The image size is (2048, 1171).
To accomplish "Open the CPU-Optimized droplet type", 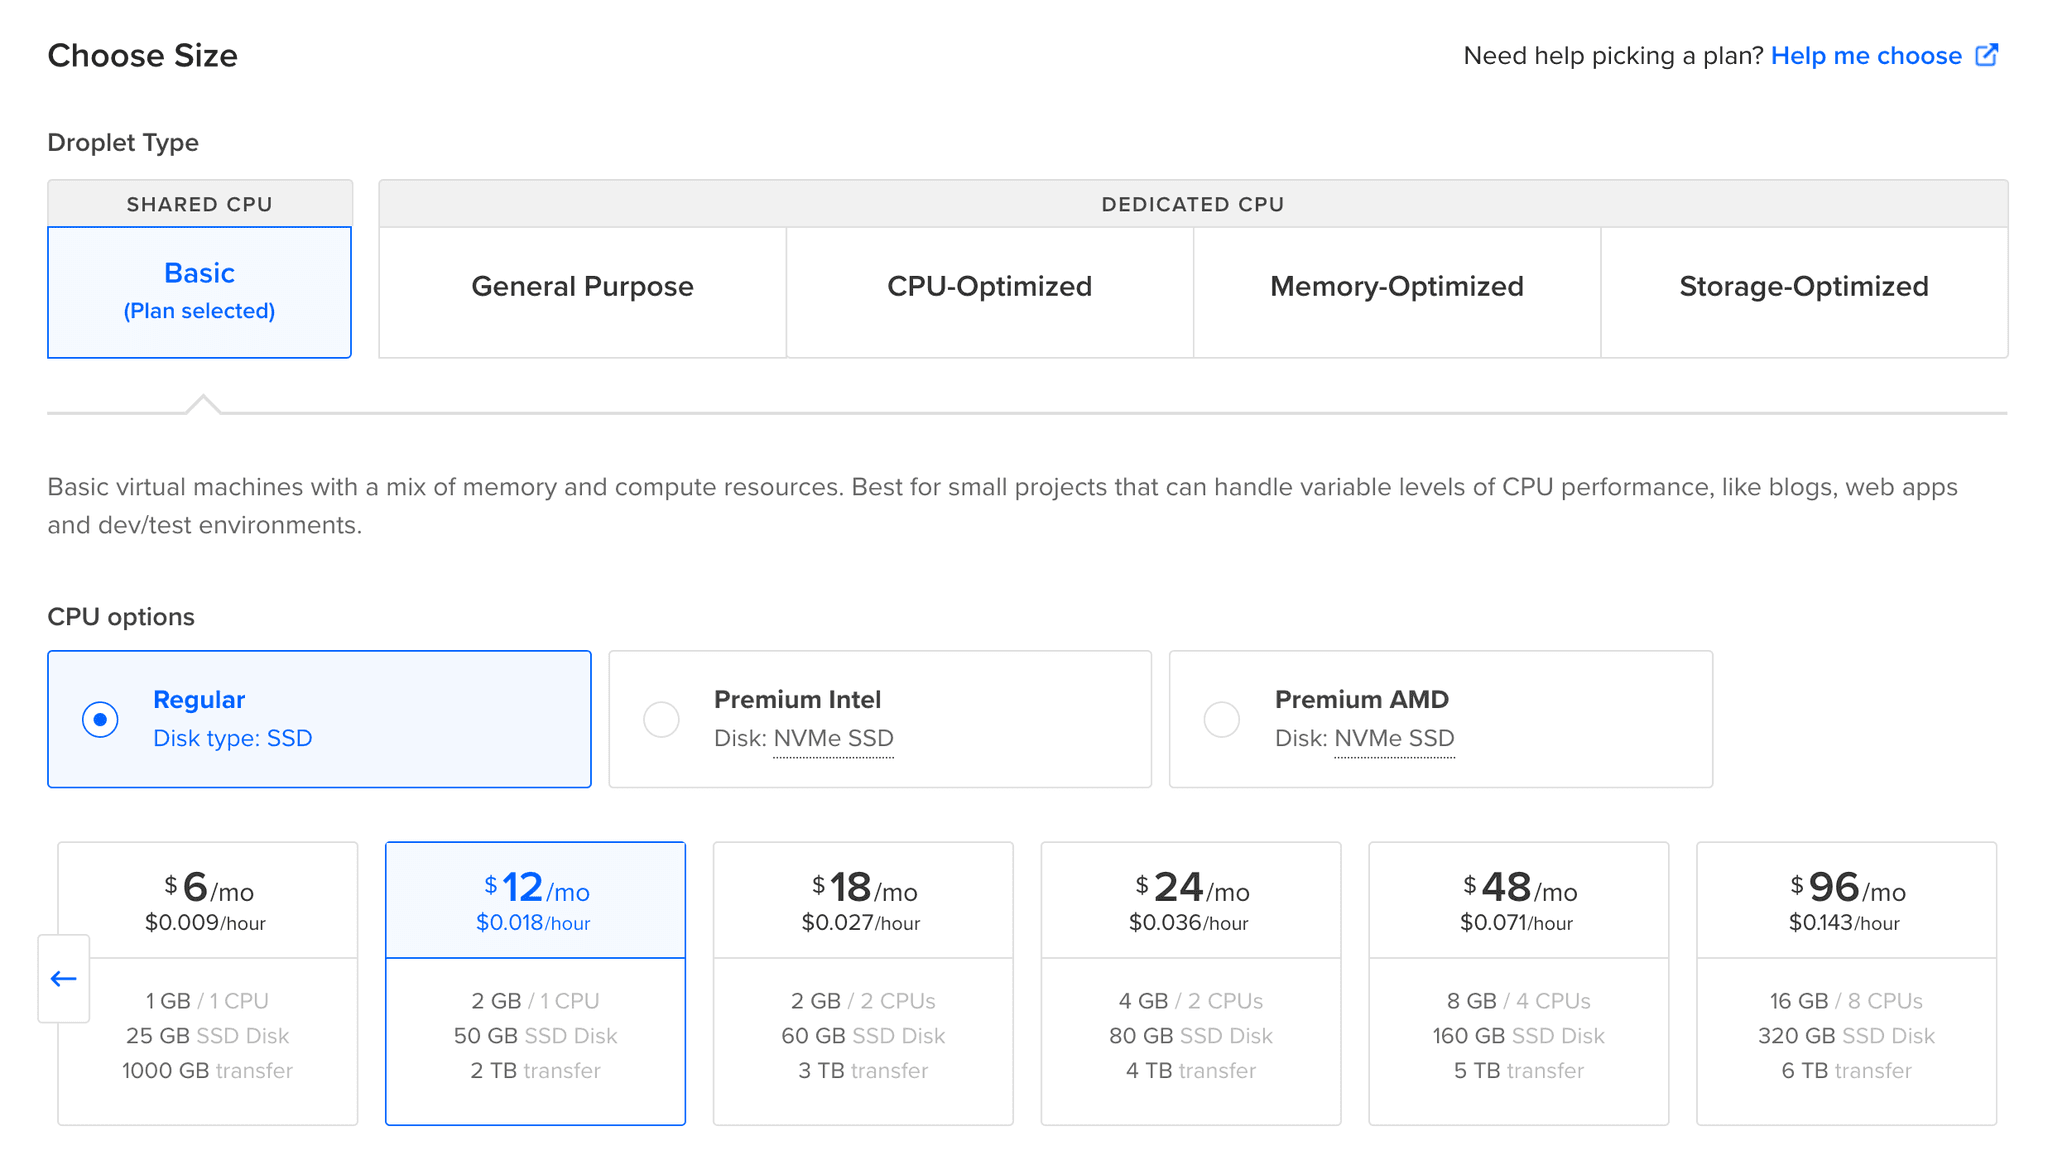I will (x=988, y=287).
